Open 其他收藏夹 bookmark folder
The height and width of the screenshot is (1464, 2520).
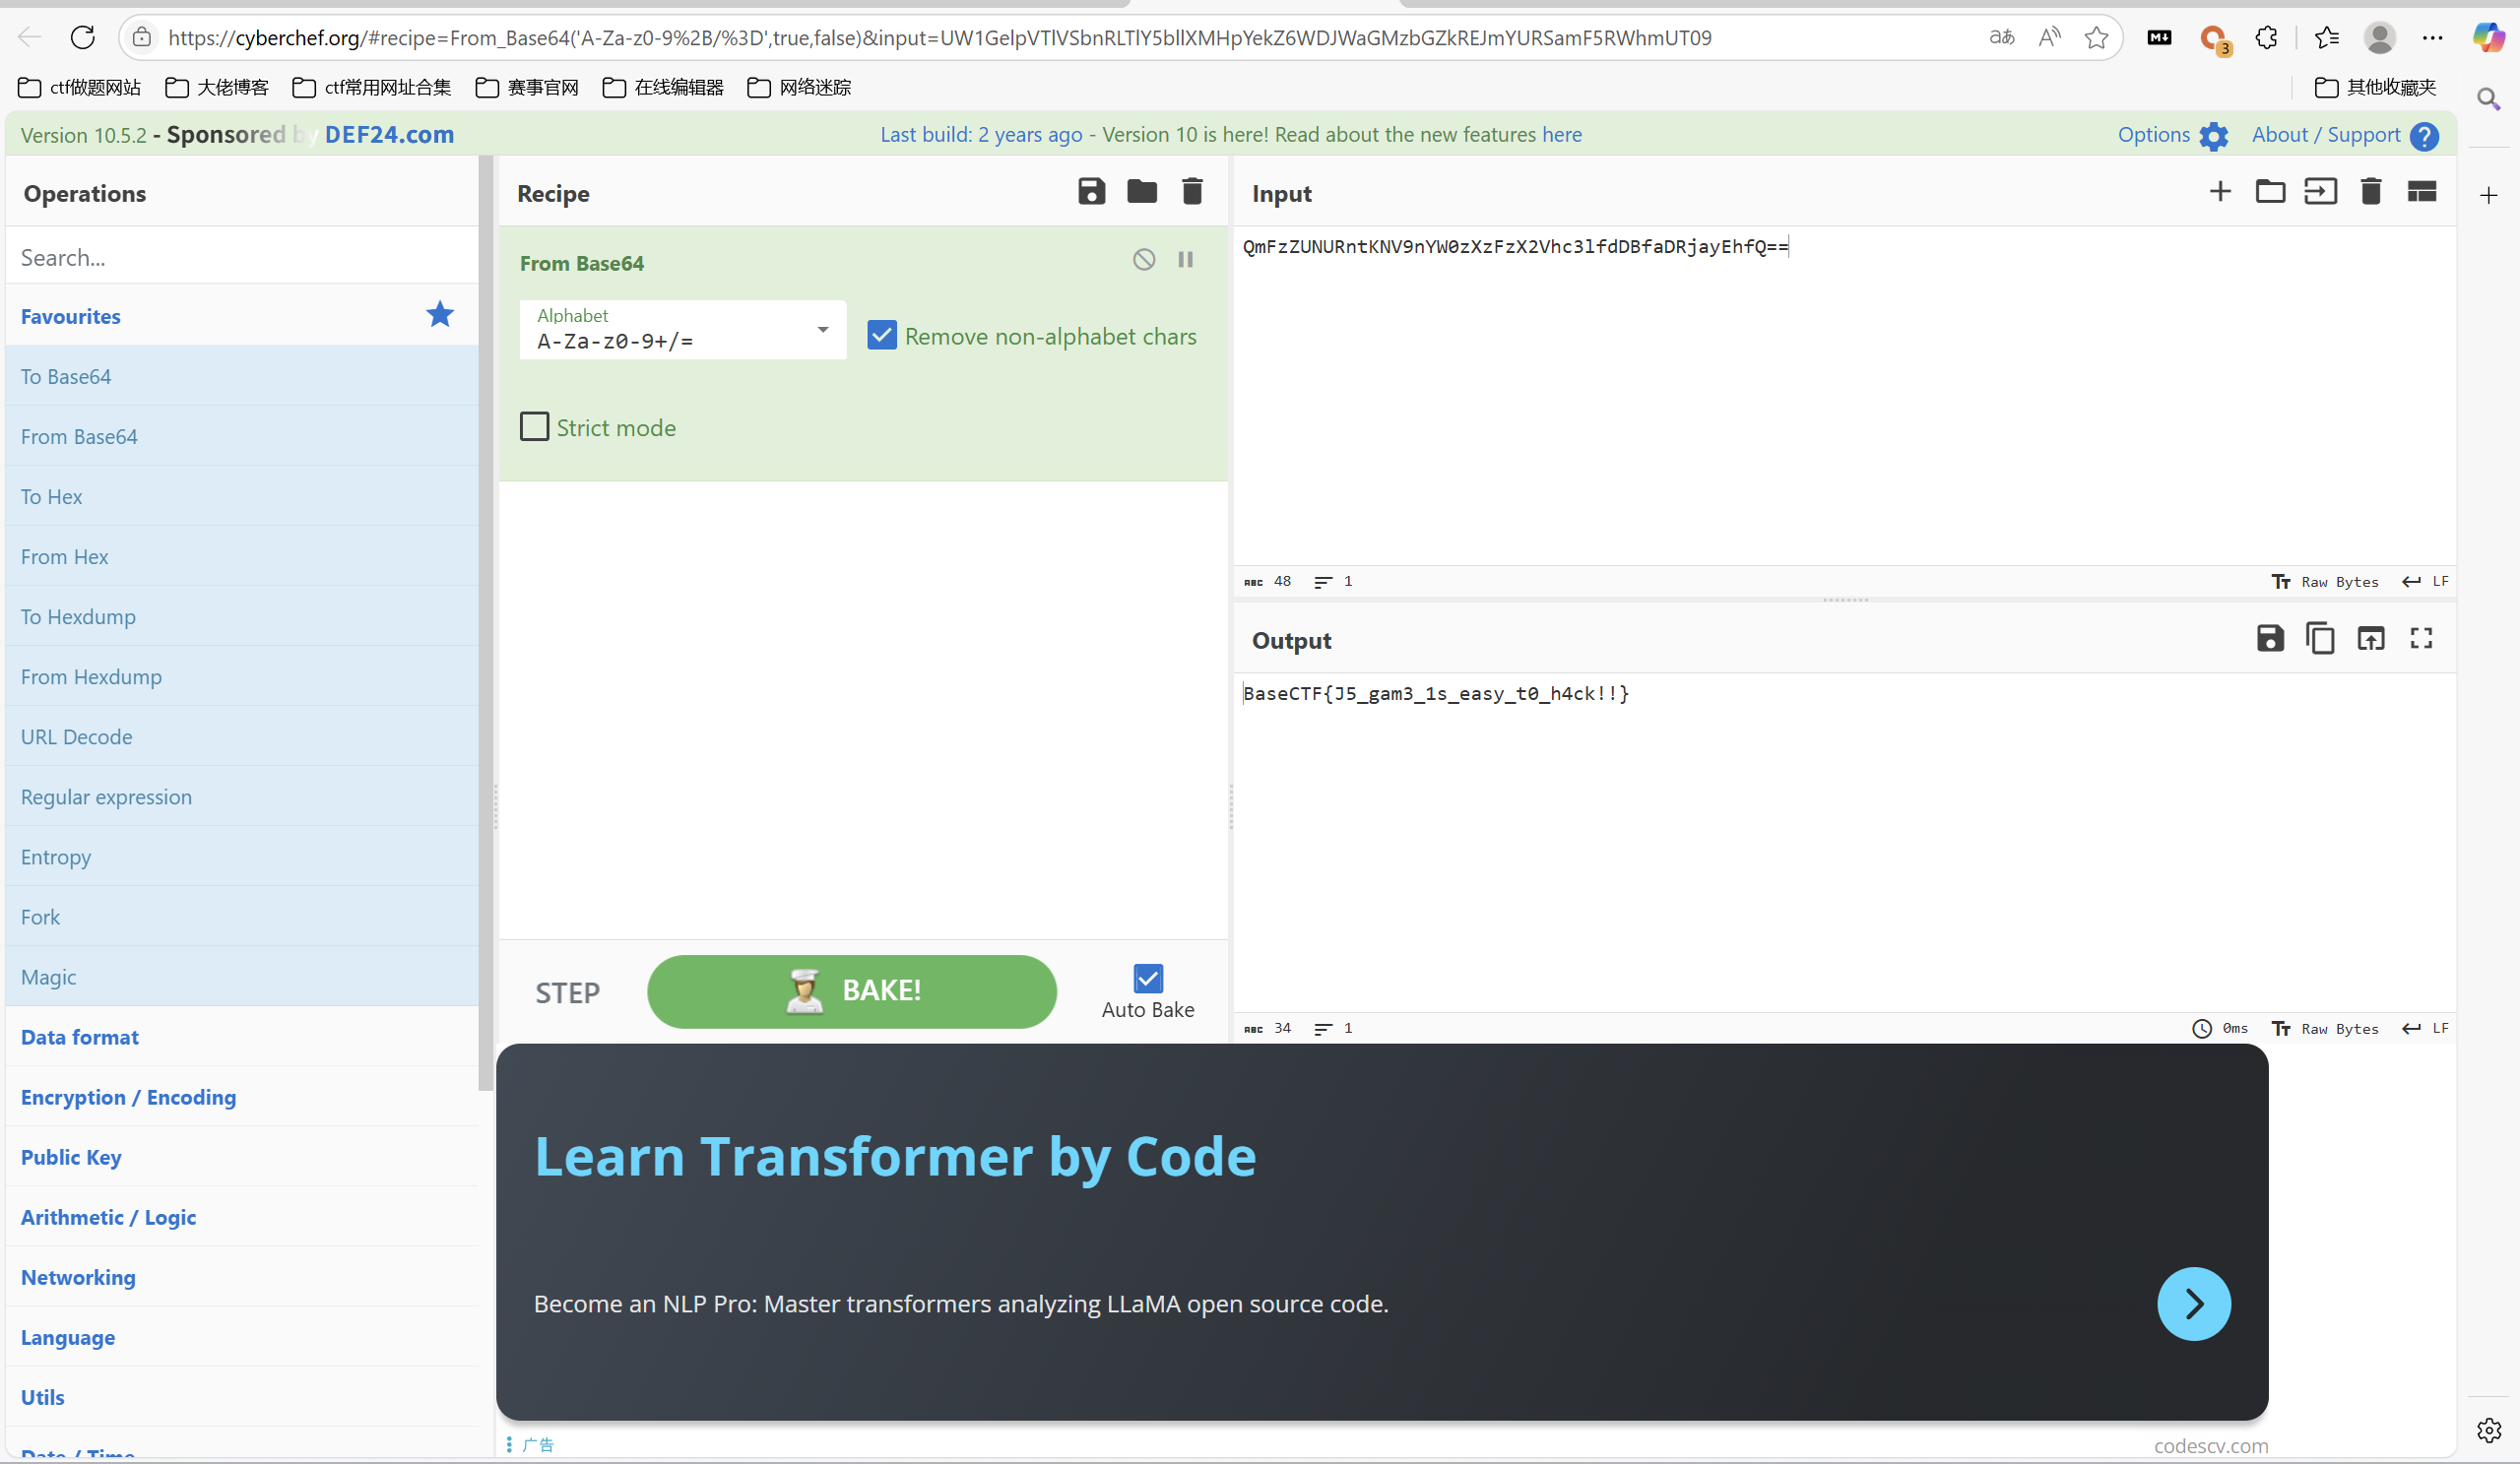[2375, 87]
